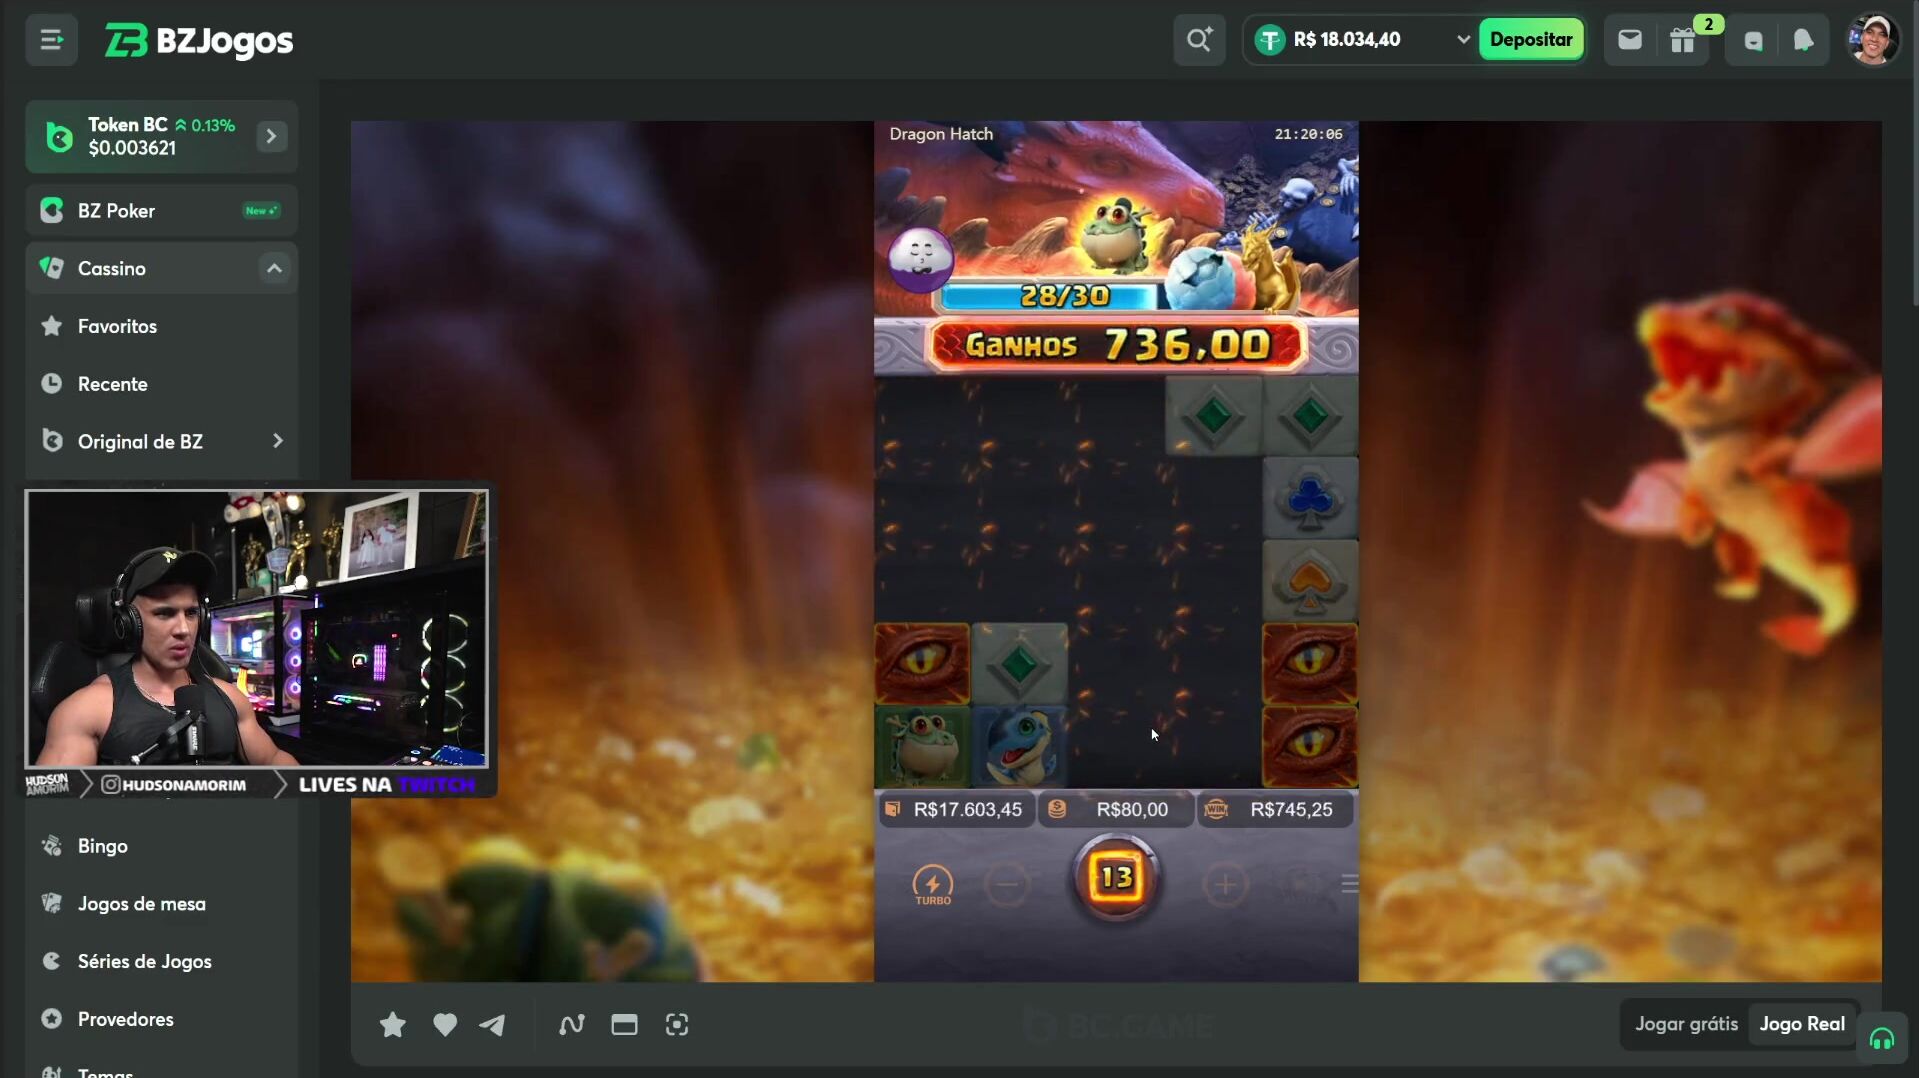Click the orange spade symbol tile

pyautogui.click(x=1310, y=581)
